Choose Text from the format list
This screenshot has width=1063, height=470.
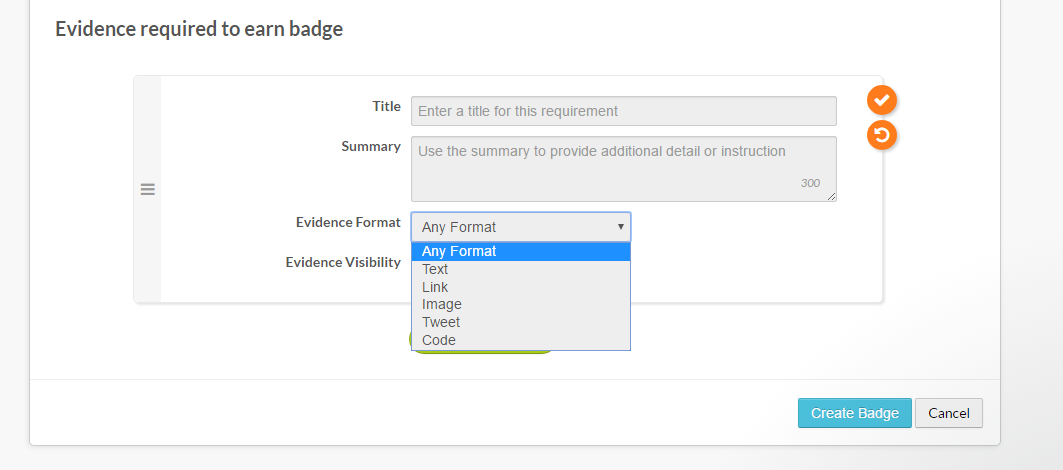520,269
